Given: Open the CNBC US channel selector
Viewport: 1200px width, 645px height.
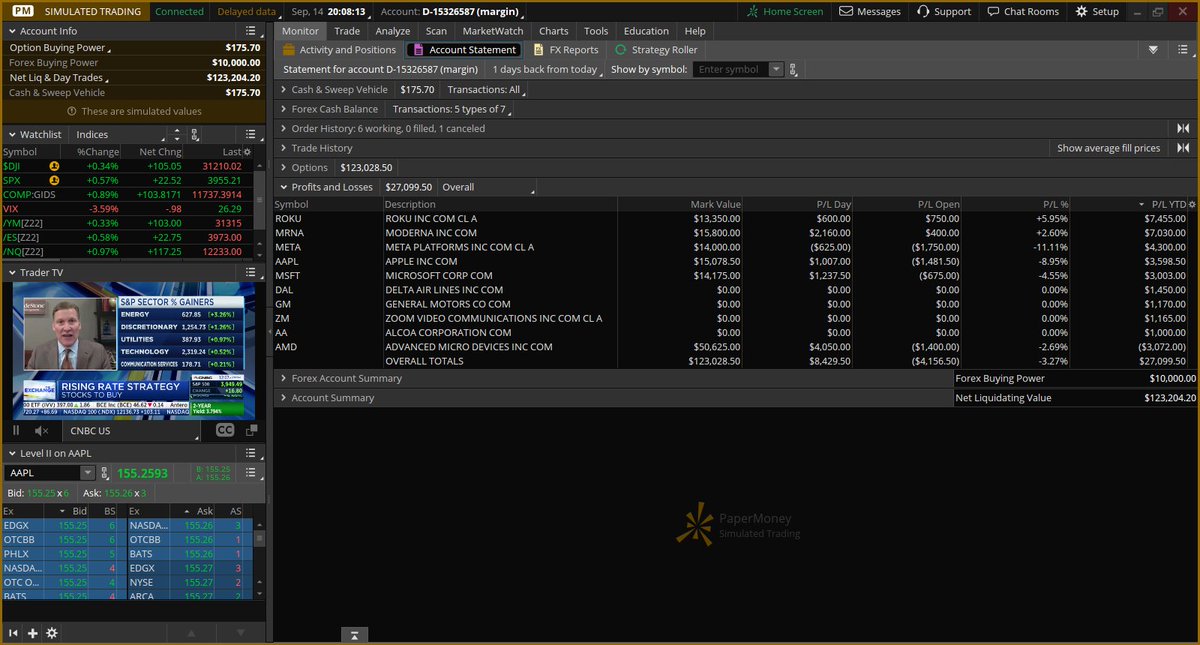Looking at the screenshot, I should tap(134, 430).
